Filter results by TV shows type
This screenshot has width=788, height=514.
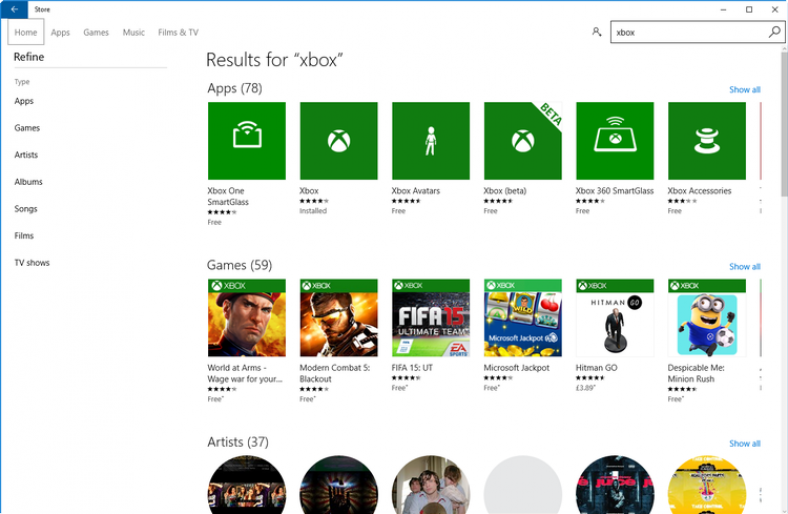[32, 263]
